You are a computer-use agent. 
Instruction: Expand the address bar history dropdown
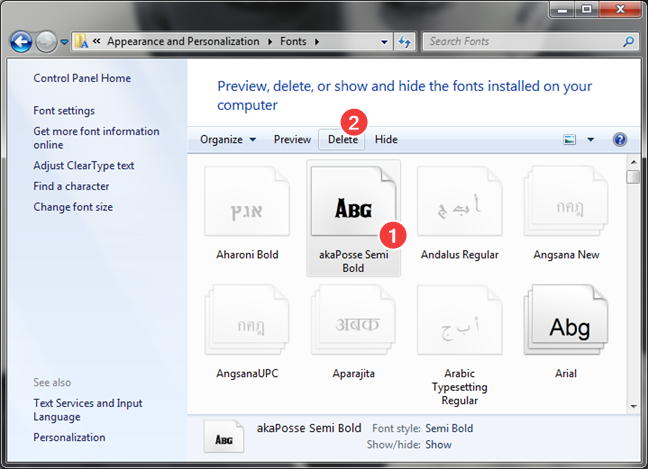tap(384, 42)
